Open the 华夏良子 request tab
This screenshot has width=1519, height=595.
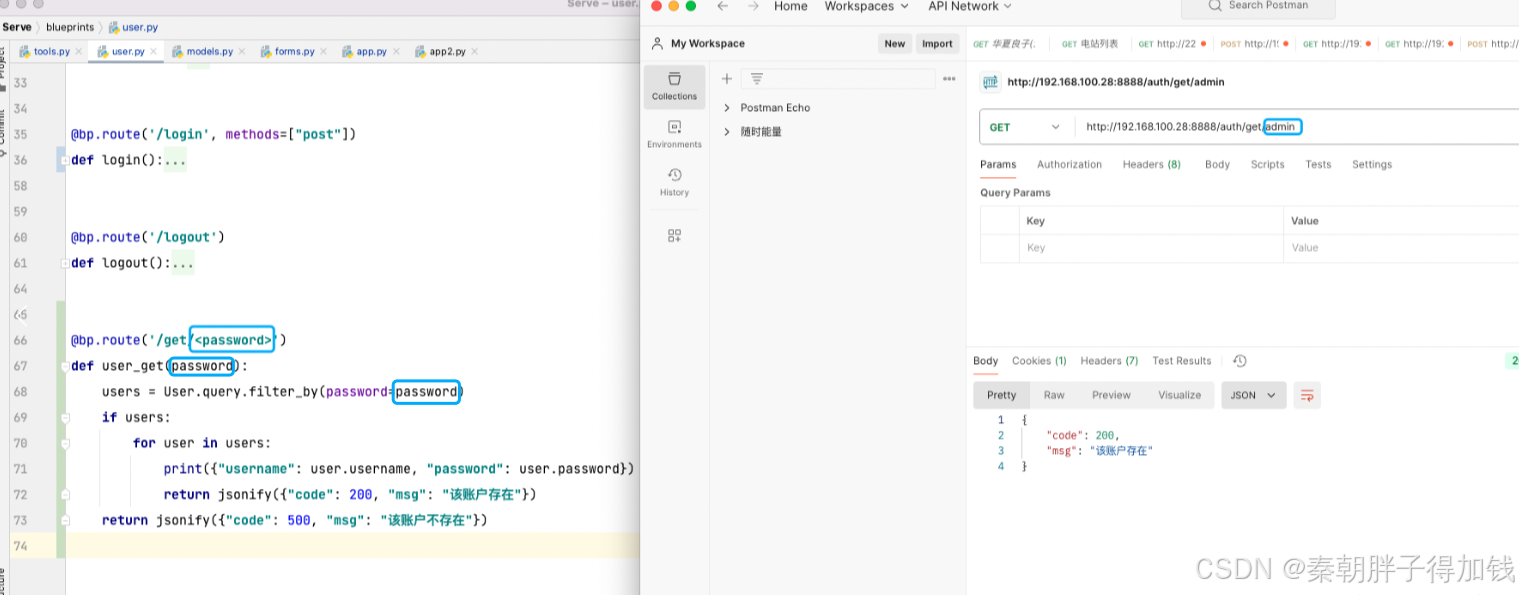(1004, 44)
